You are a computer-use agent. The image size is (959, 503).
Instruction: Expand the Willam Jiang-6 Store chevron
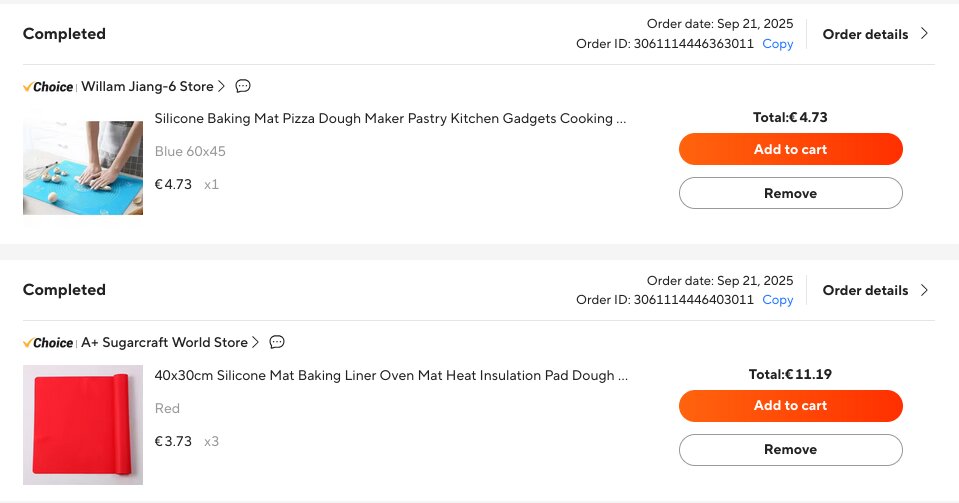222,86
